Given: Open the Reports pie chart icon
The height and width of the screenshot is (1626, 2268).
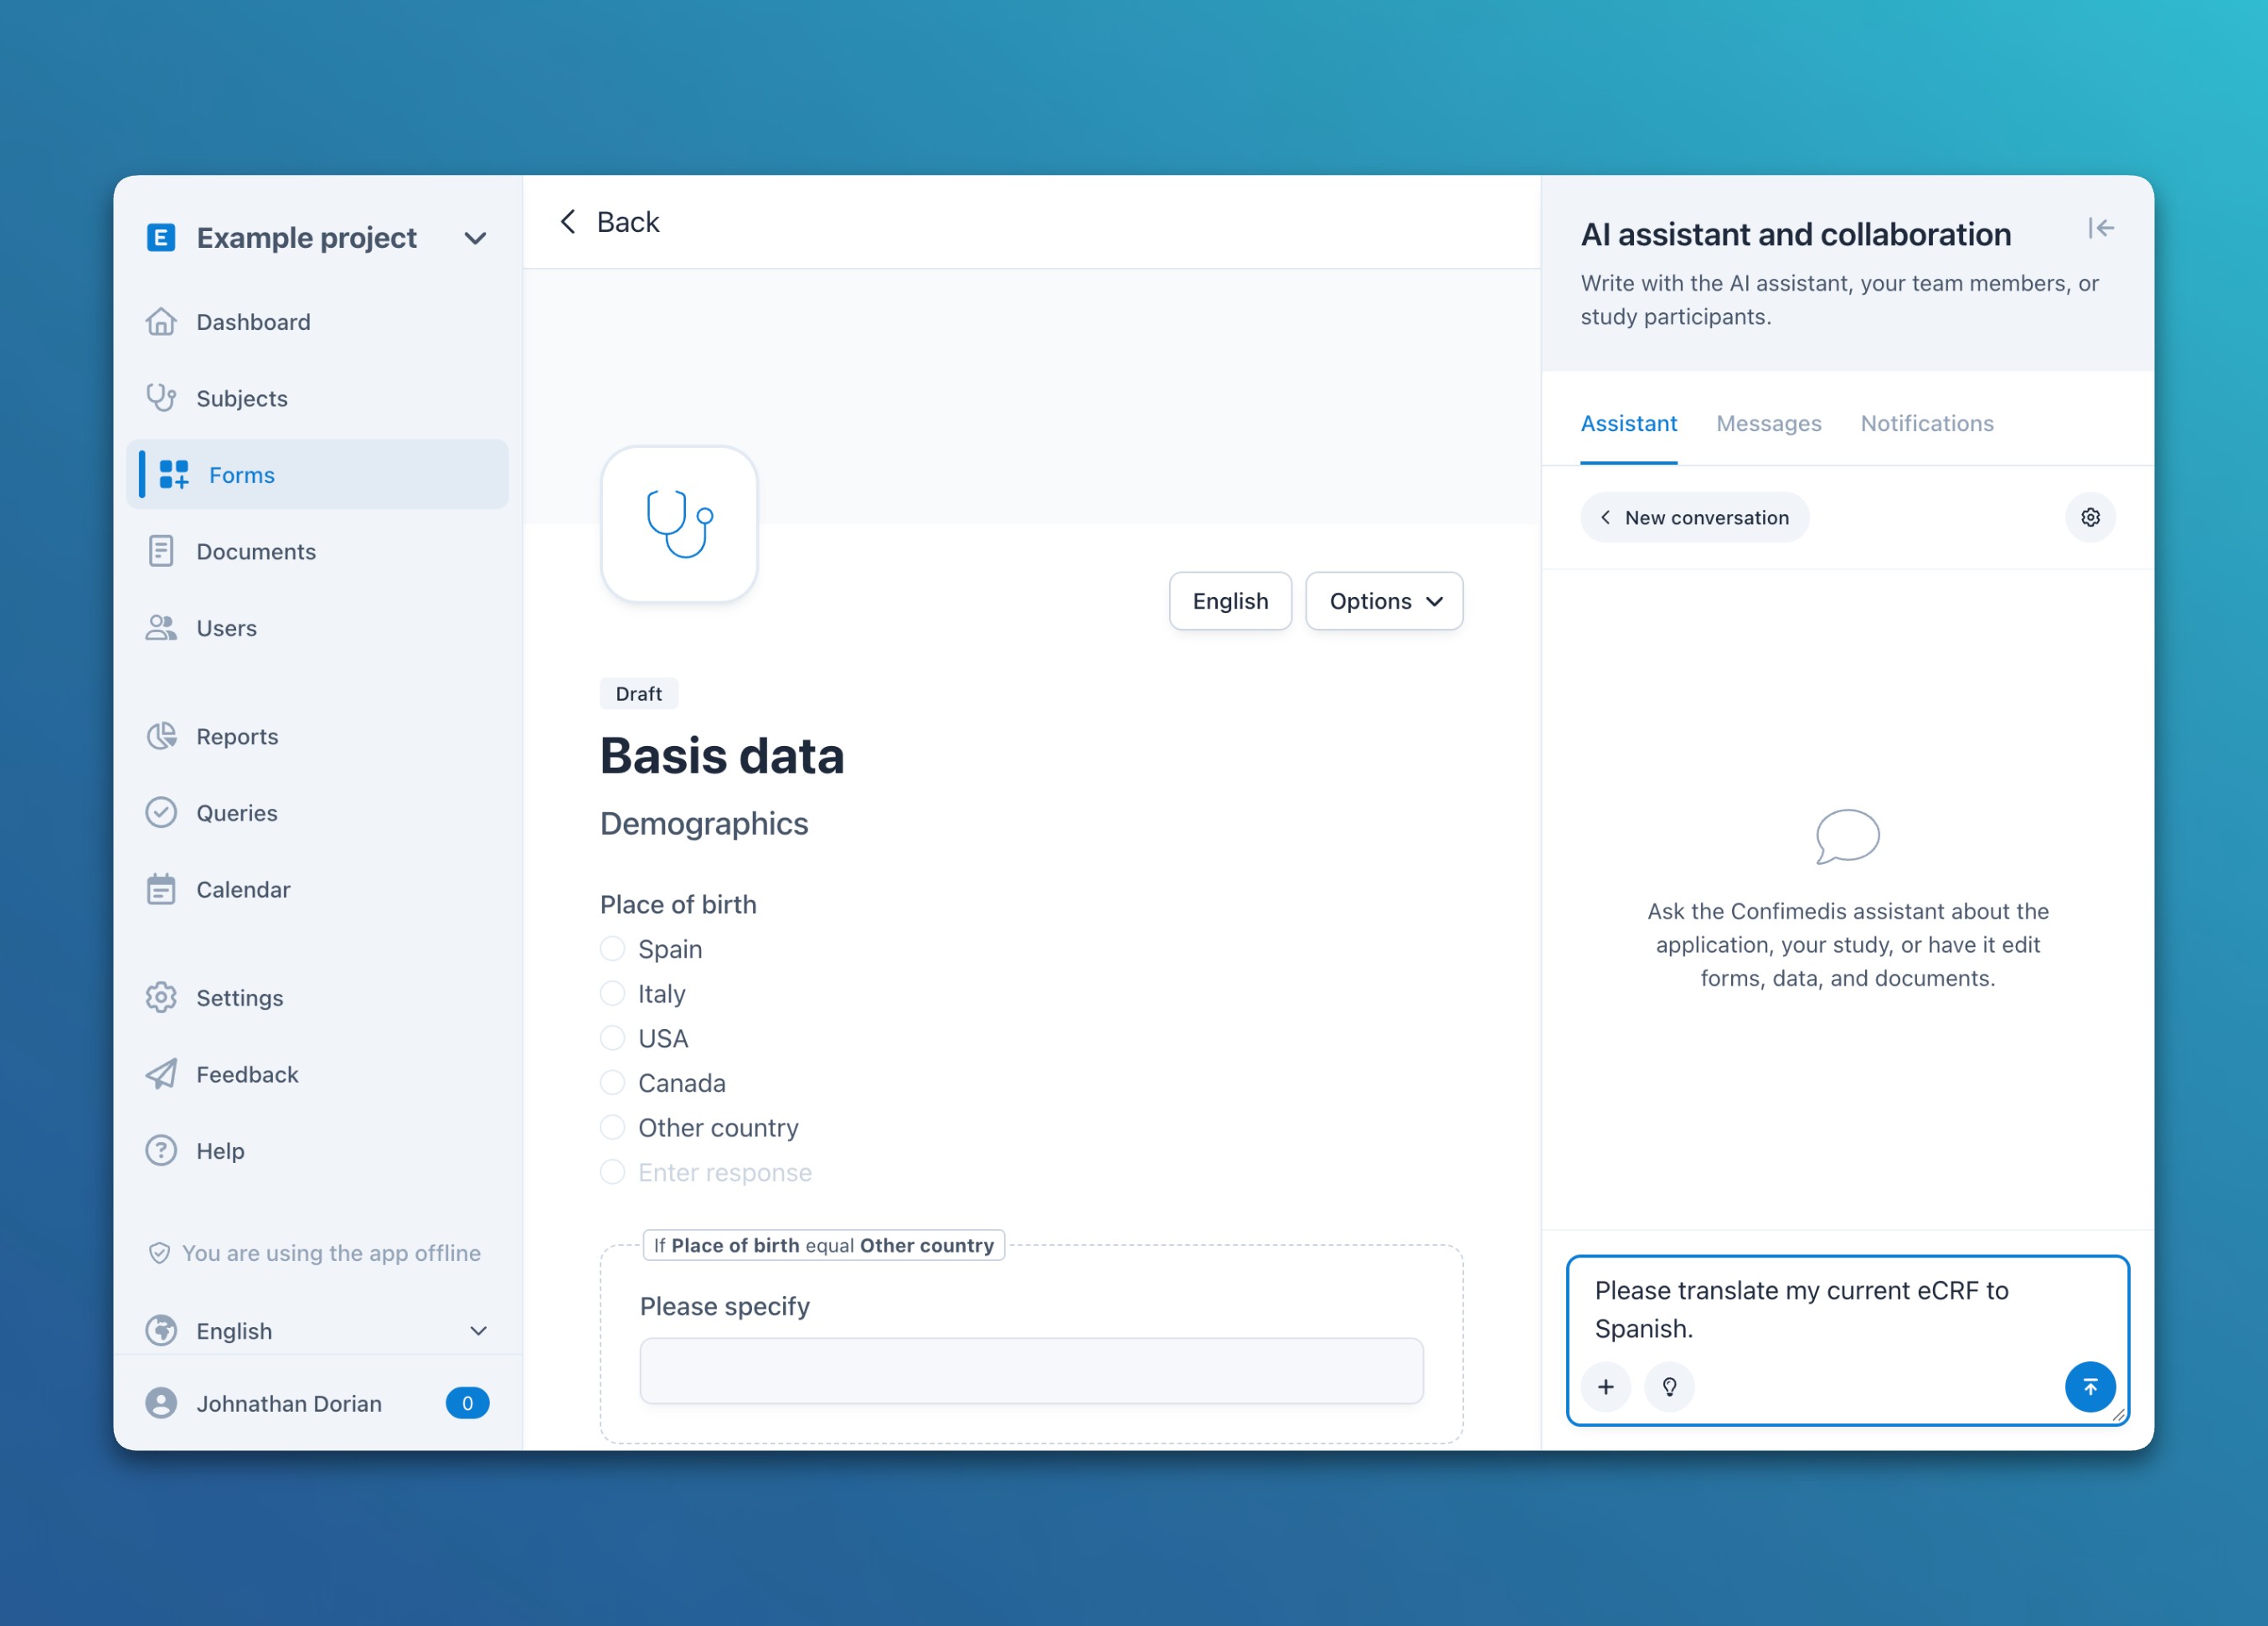Looking at the screenshot, I should click(x=161, y=736).
